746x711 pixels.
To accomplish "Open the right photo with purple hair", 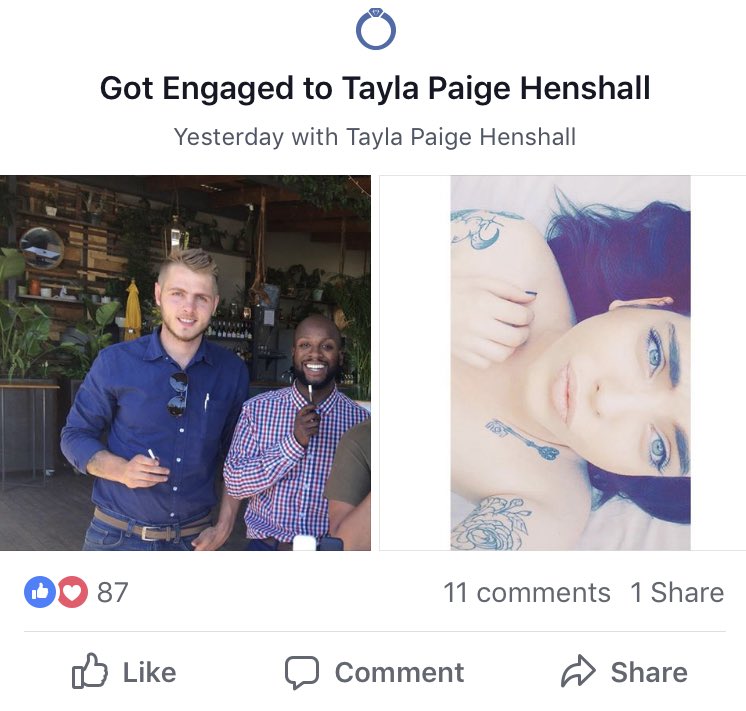I will coord(570,363).
